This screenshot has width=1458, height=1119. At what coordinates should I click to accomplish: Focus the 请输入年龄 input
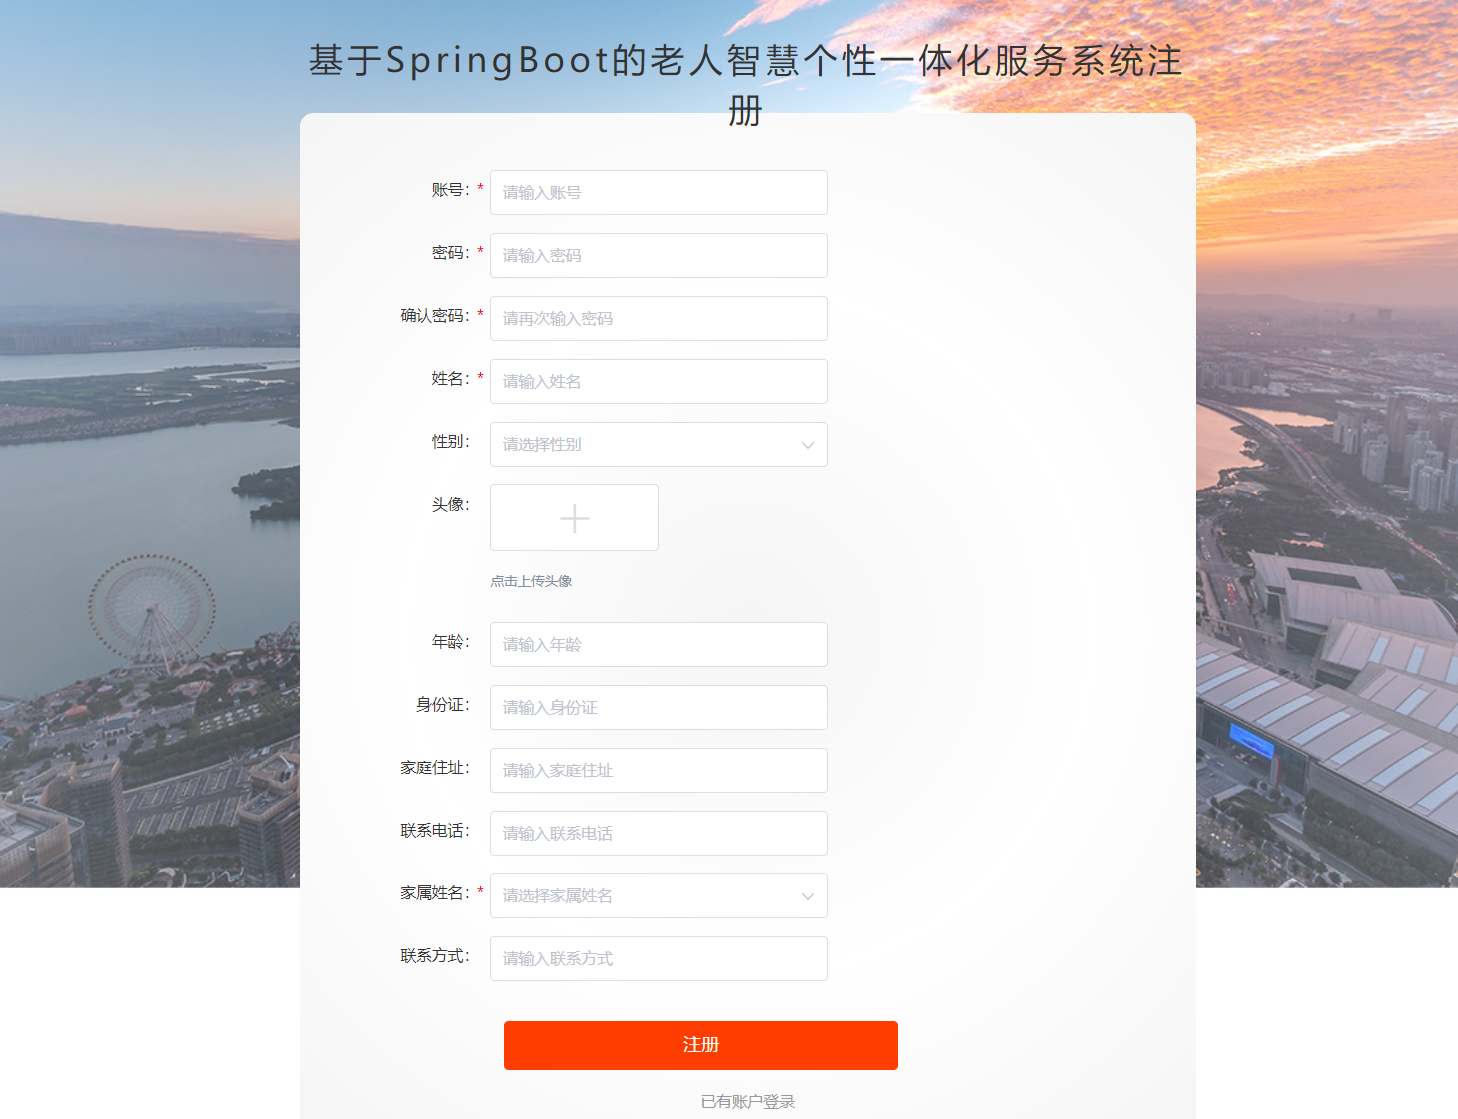pyautogui.click(x=658, y=645)
